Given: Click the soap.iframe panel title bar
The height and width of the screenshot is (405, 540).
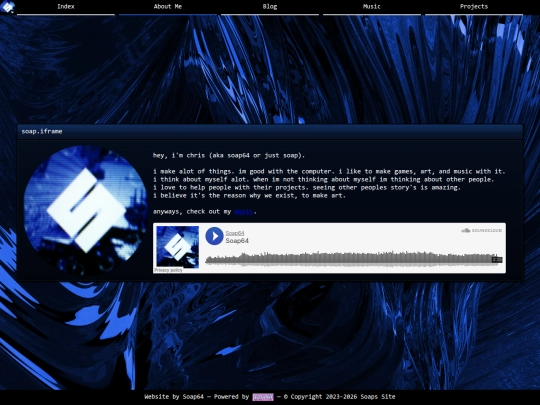Looking at the screenshot, I should pyautogui.click(x=270, y=132).
